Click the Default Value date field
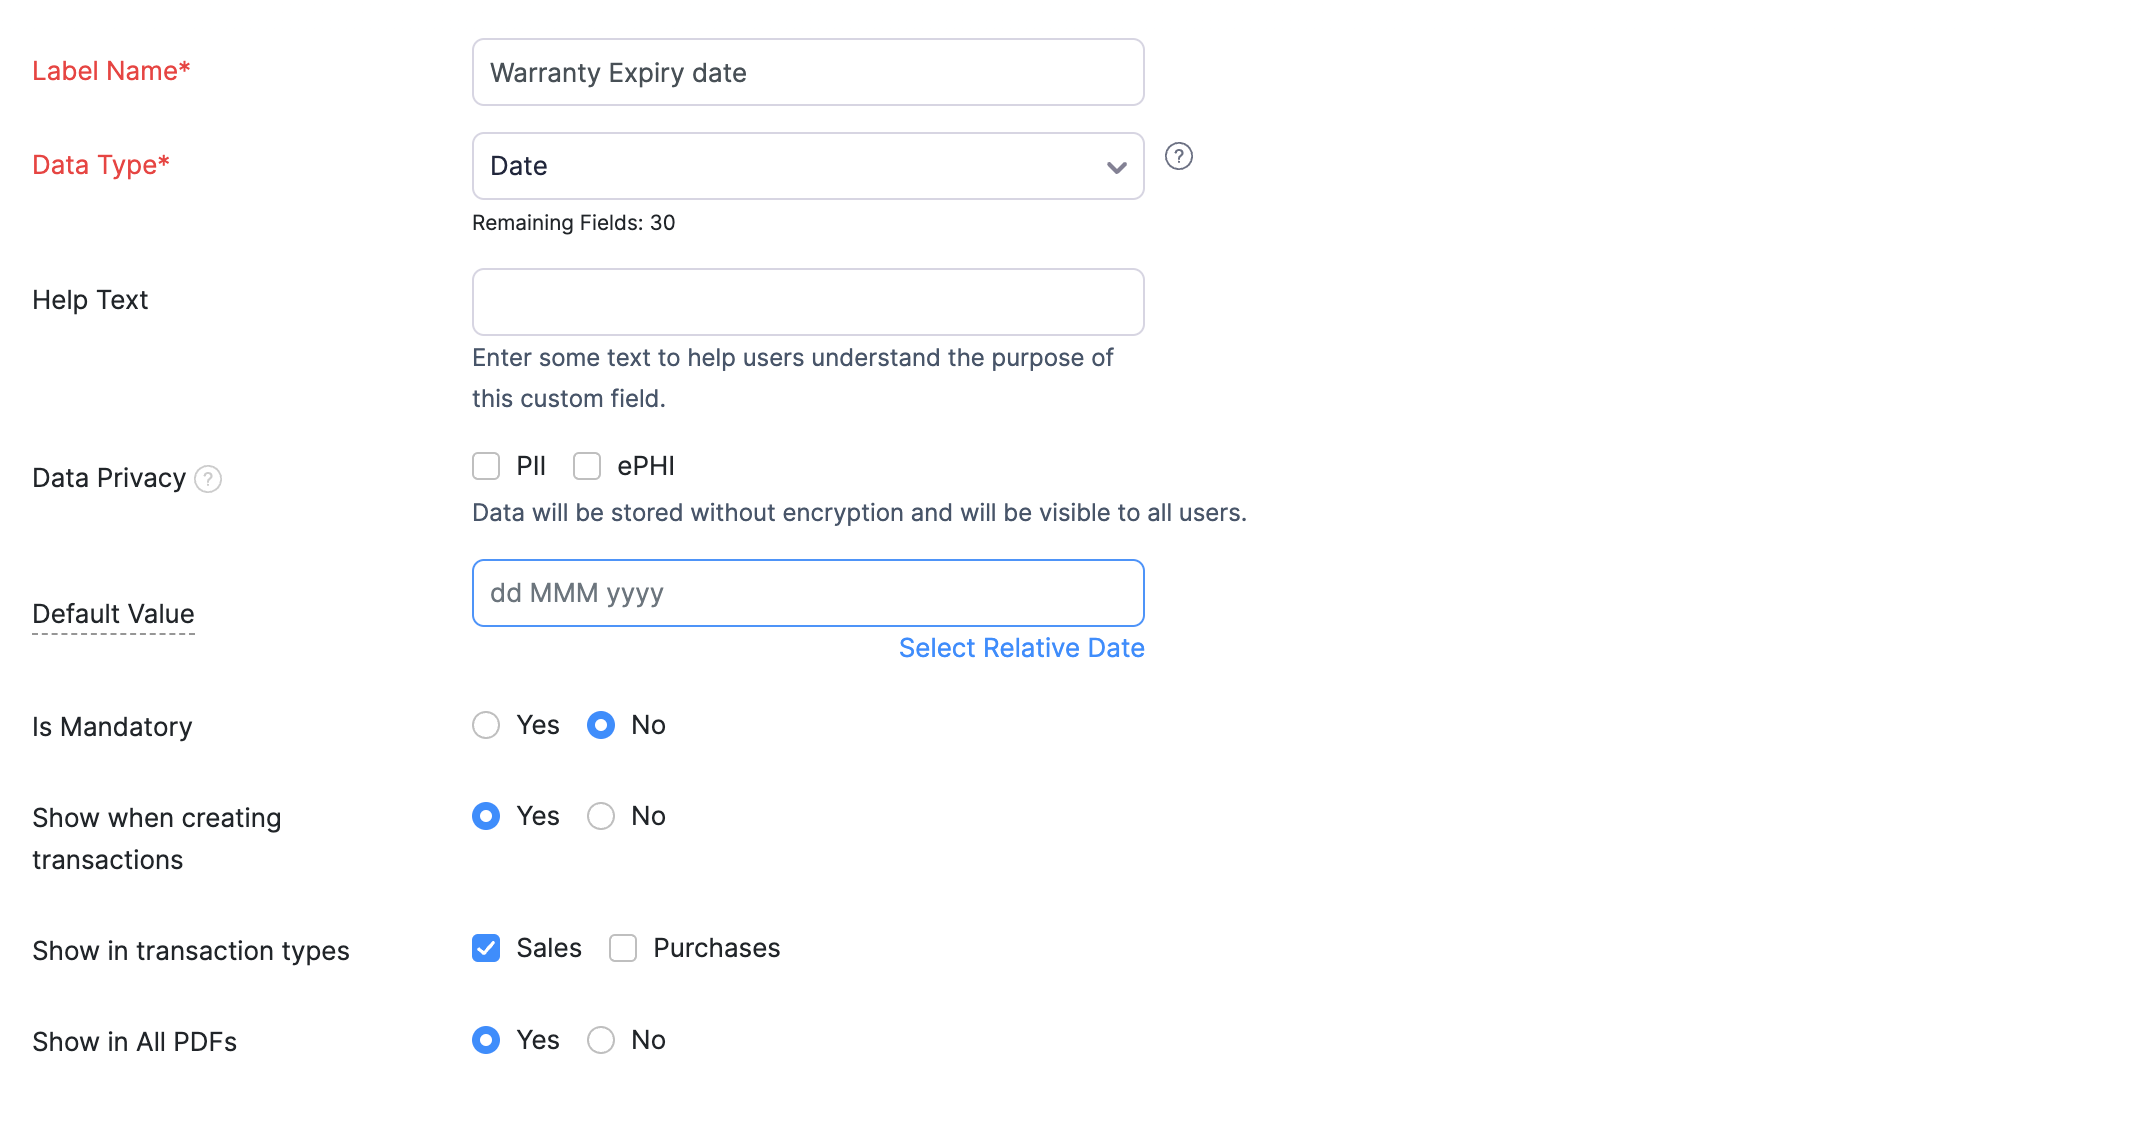 coord(807,593)
